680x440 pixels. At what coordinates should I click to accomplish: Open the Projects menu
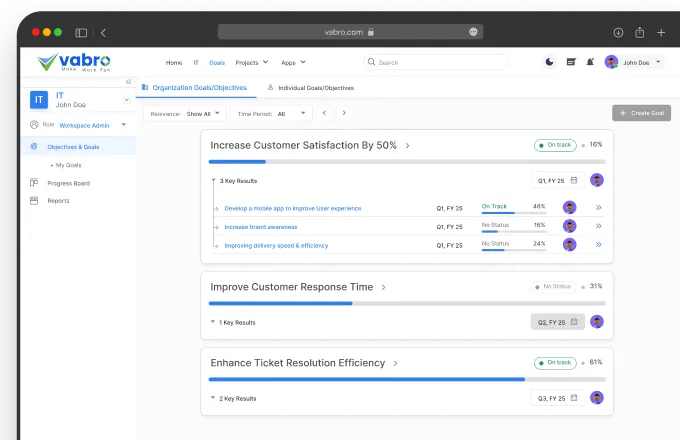[x=252, y=62]
